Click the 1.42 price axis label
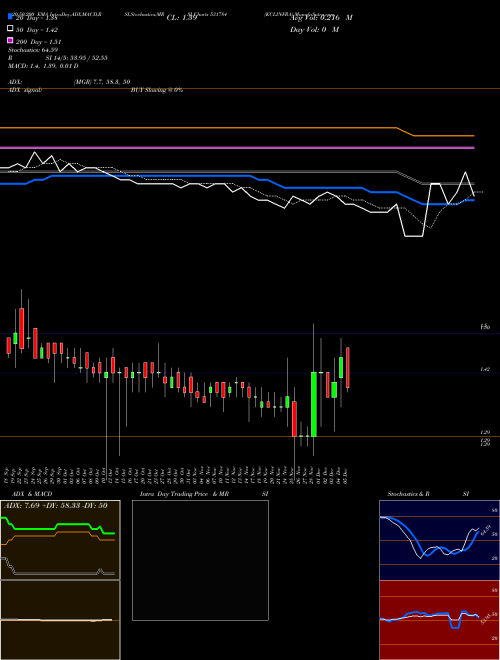The height and width of the screenshot is (660, 500). click(485, 370)
